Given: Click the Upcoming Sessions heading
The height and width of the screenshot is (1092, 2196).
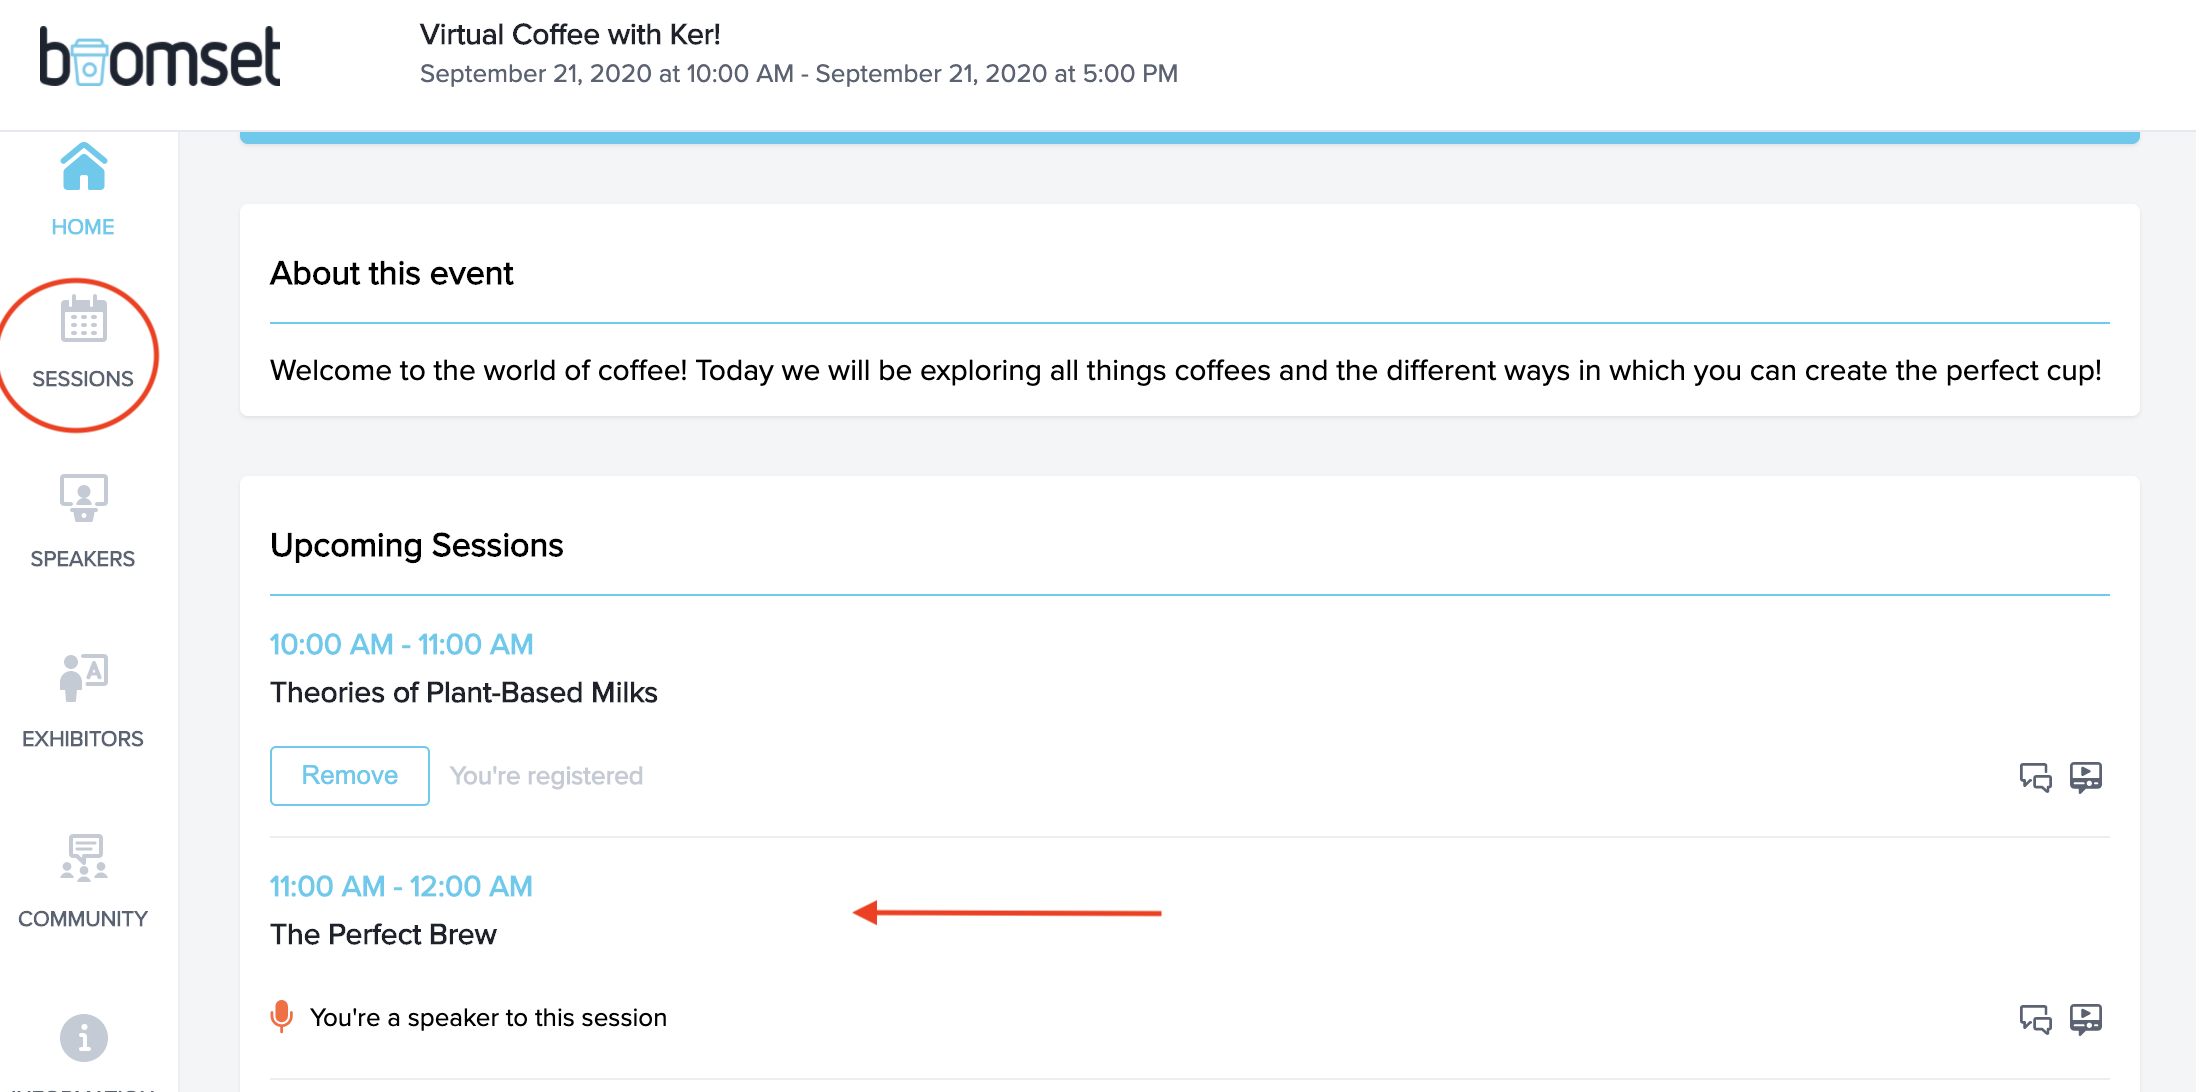Looking at the screenshot, I should [417, 546].
